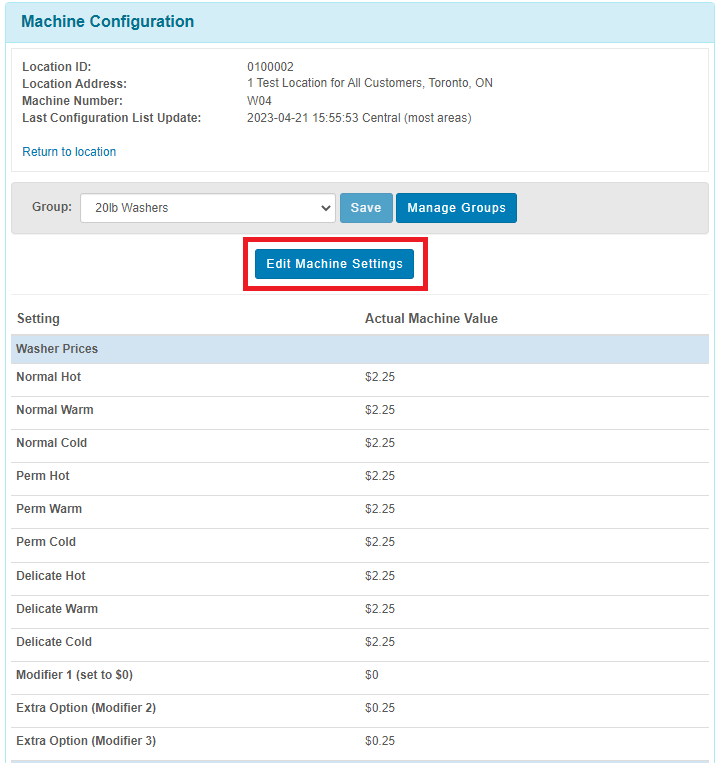
Task: Click the $2.25 value for Delicate Cold
Action: 379,642
